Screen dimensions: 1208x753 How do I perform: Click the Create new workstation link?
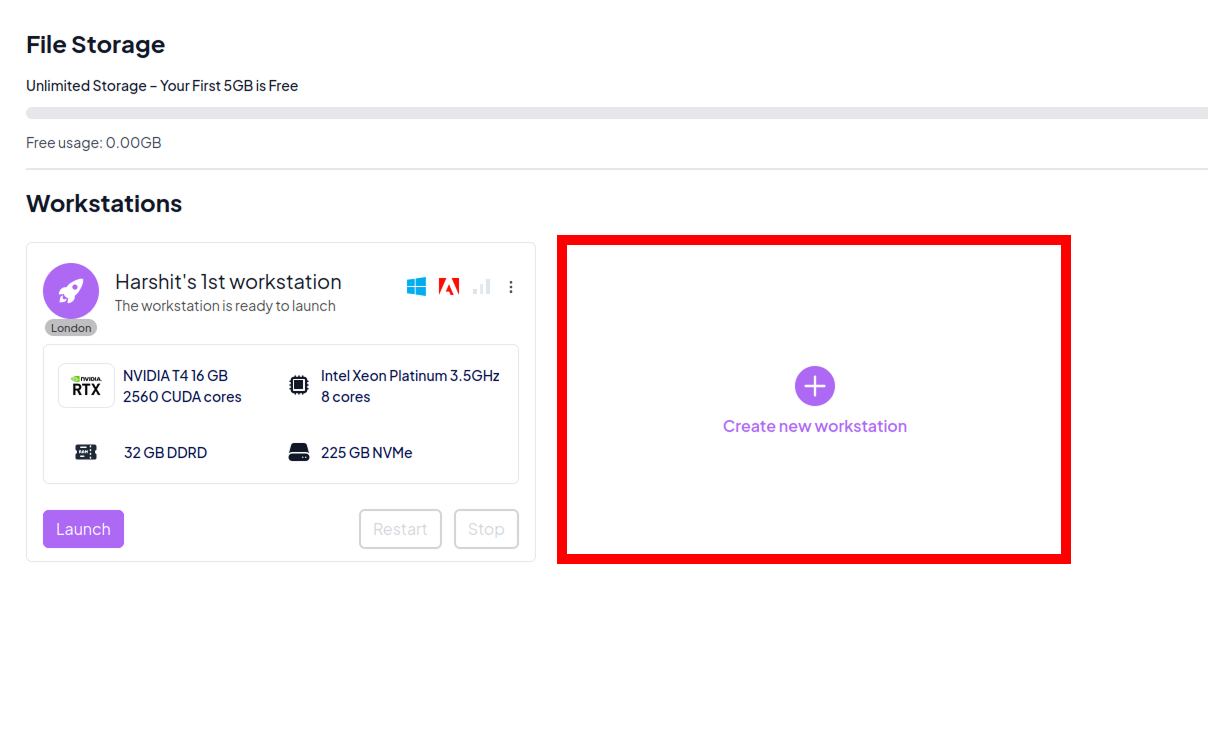(x=814, y=426)
